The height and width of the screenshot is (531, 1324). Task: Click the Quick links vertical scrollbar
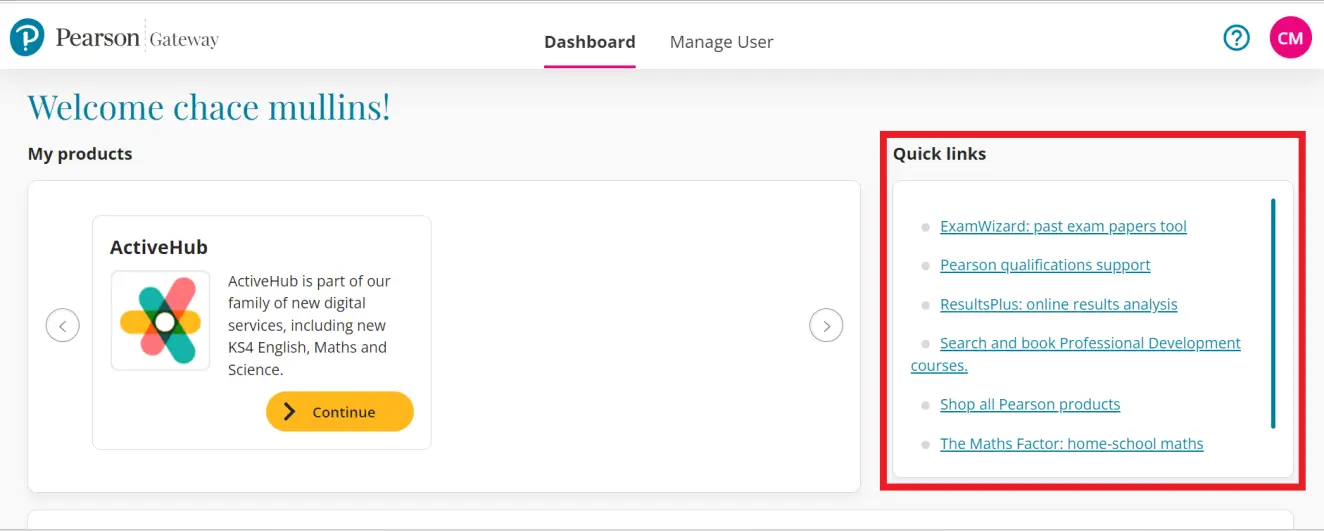(1273, 313)
